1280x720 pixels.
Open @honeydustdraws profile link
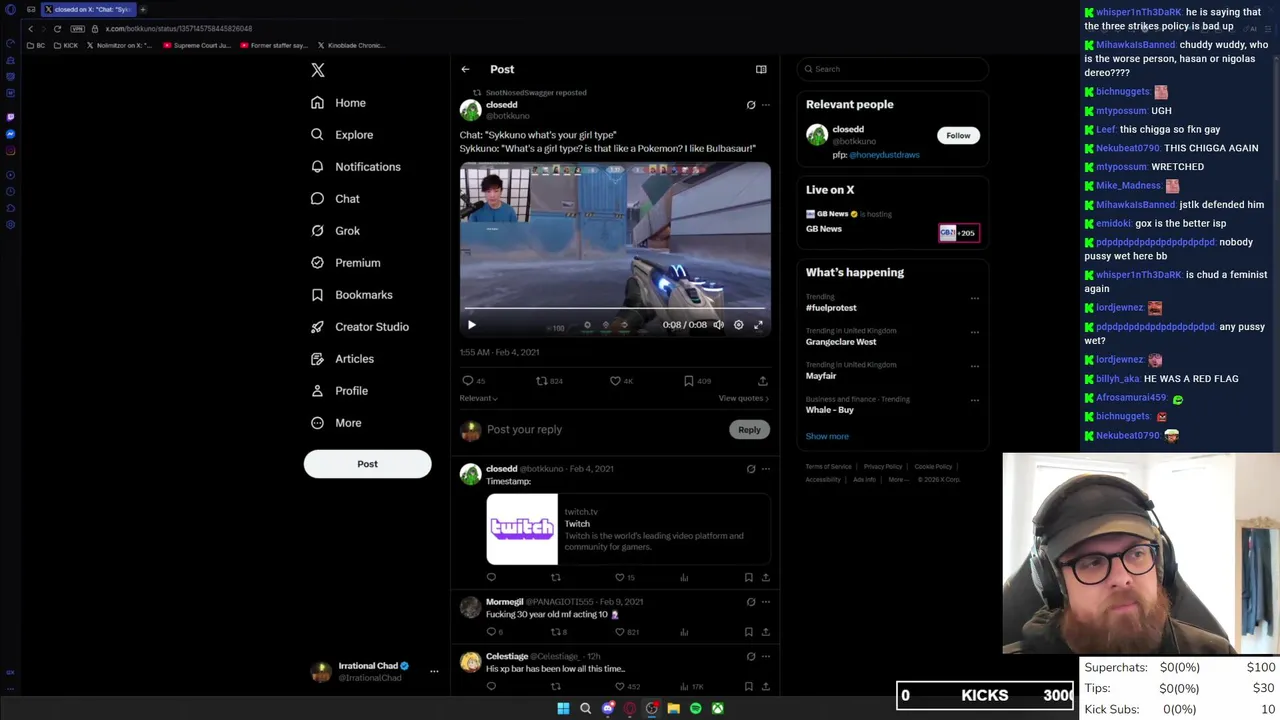tap(884, 155)
